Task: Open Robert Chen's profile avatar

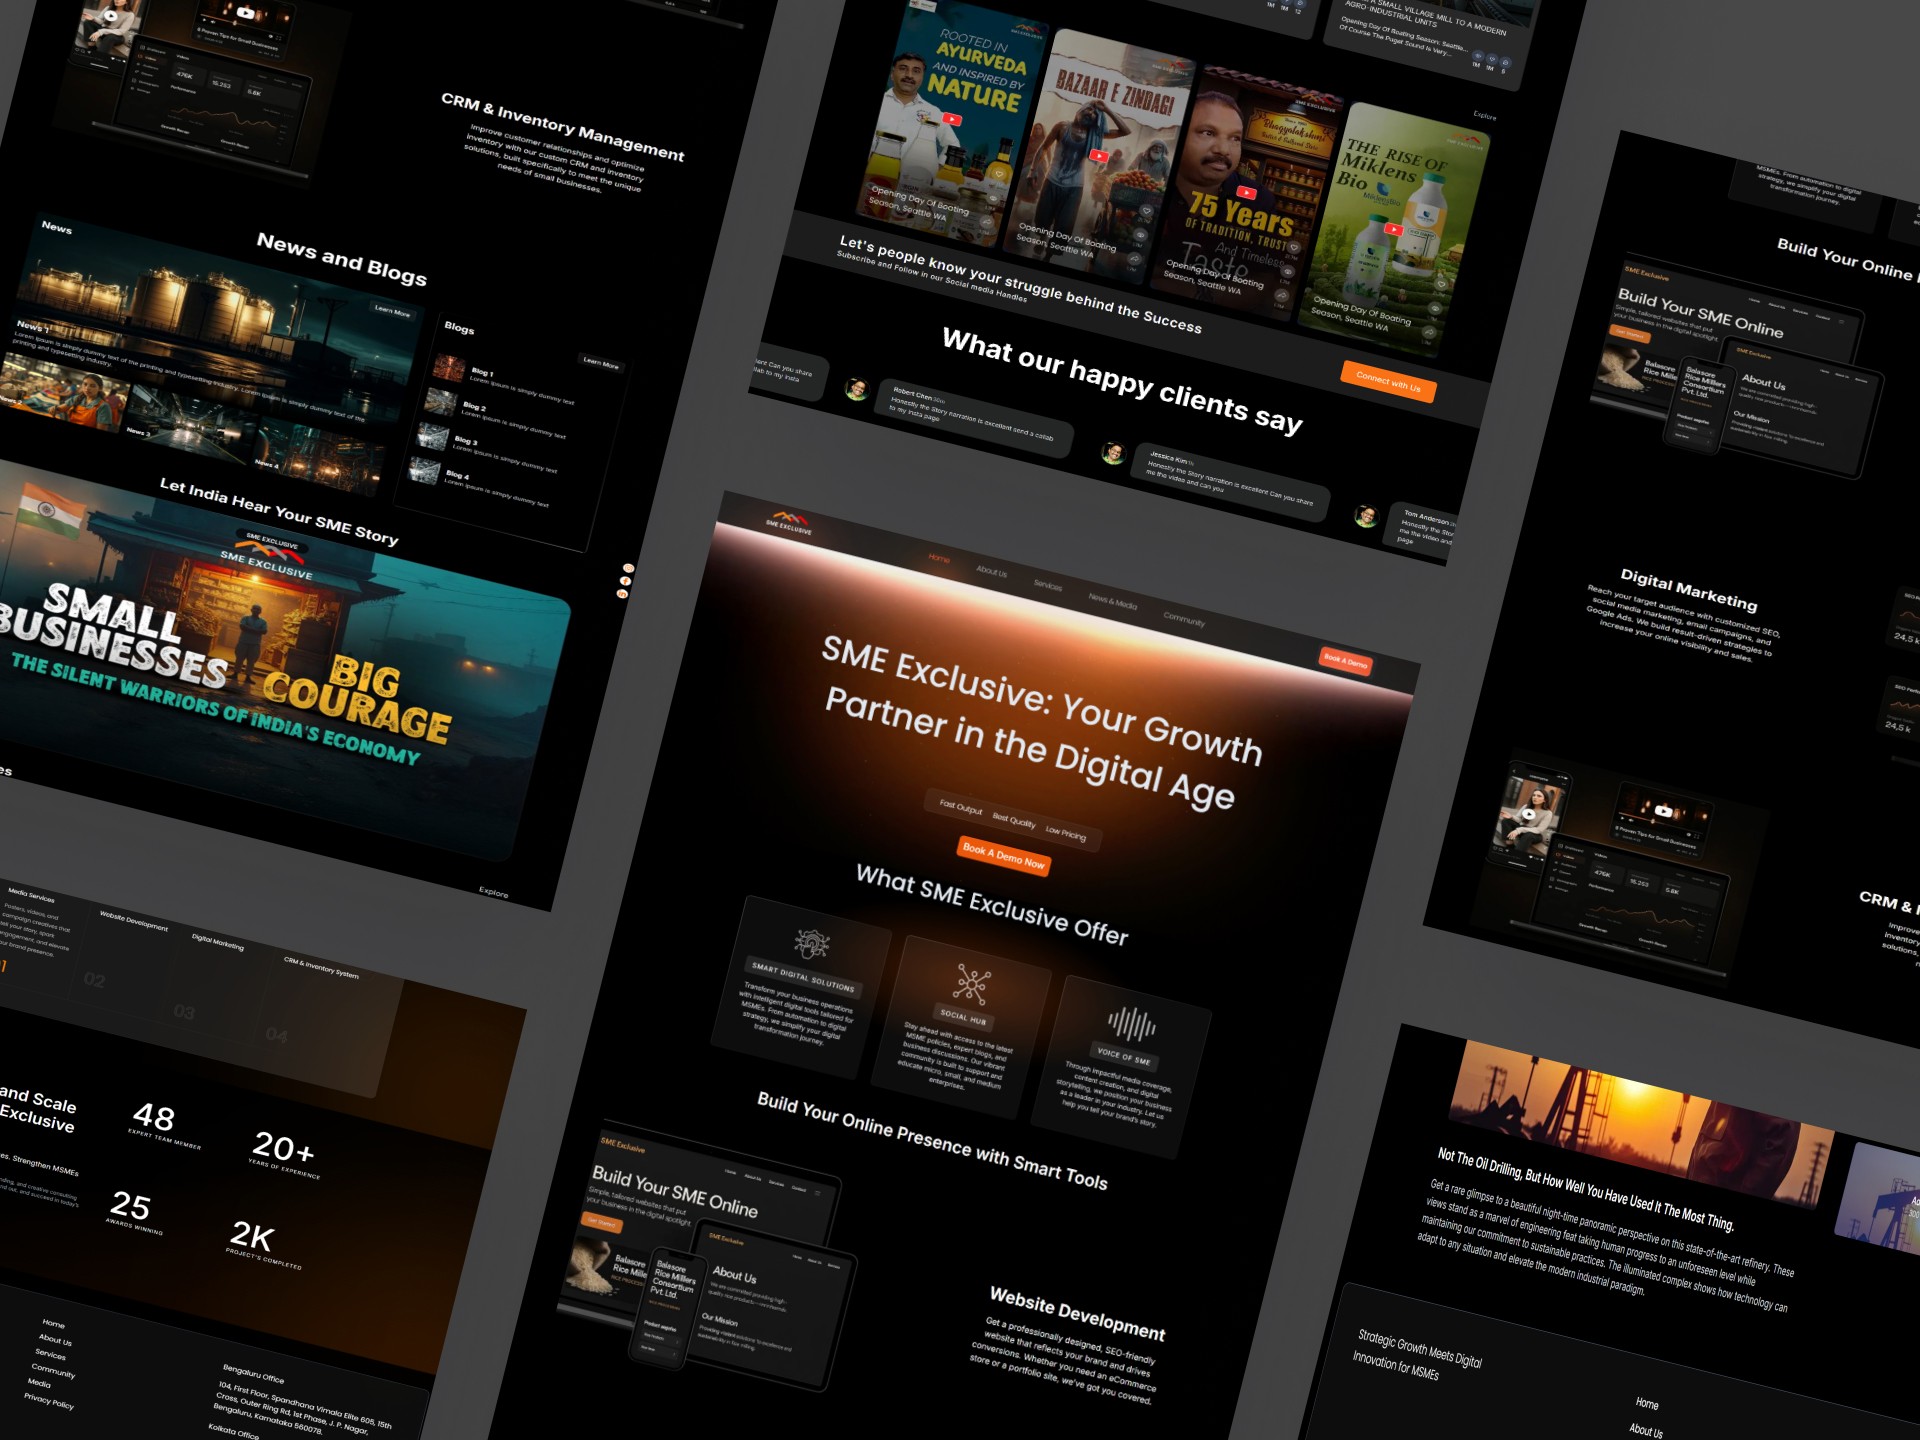Action: [856, 389]
